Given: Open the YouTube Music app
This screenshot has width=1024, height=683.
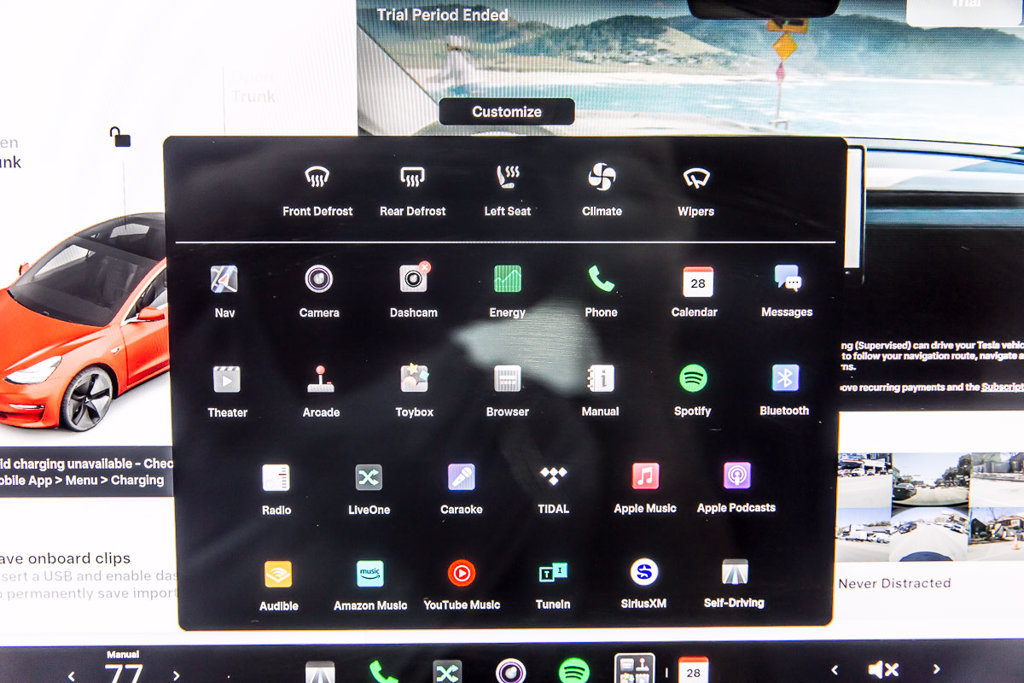Looking at the screenshot, I should 461,573.
